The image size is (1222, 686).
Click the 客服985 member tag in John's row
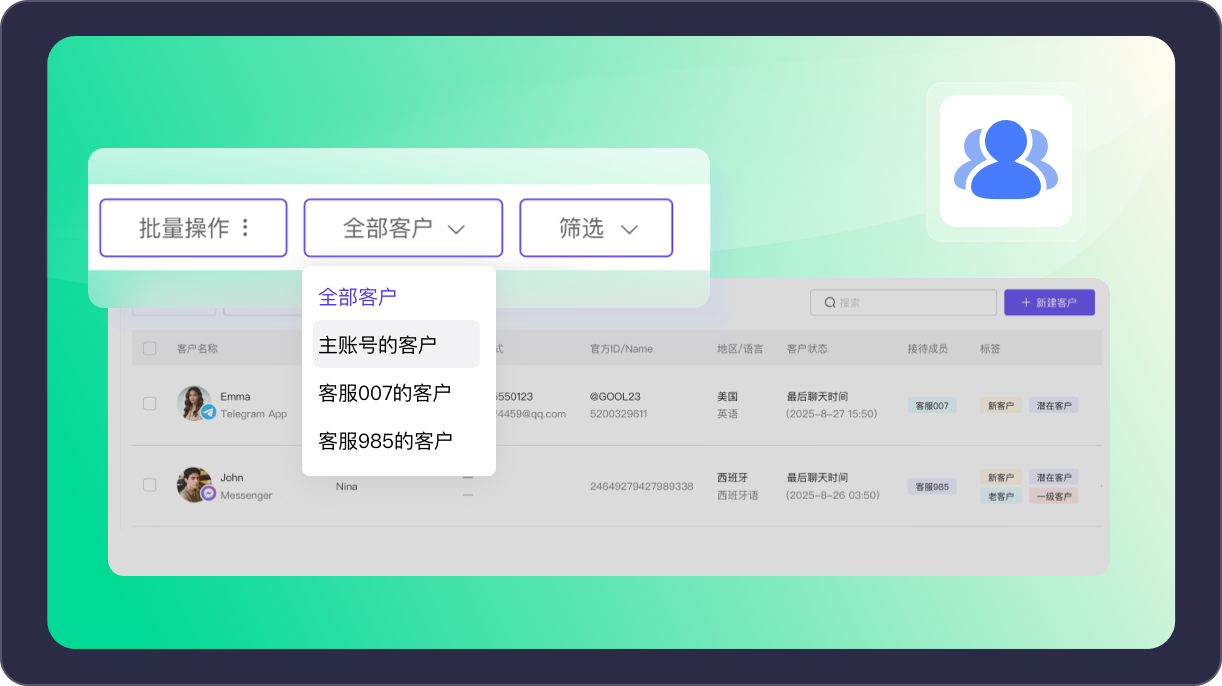[x=931, y=487]
